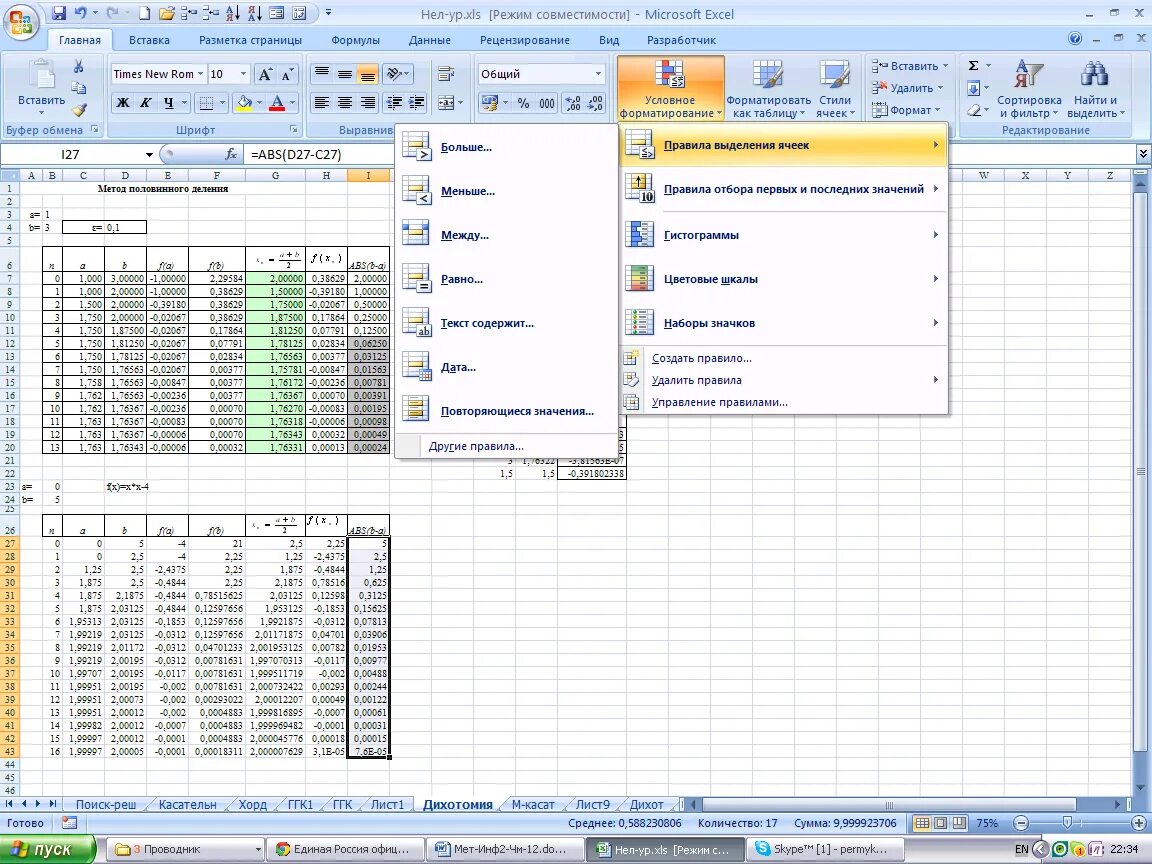Screen dimensions: 1152x864
Task: Save the workbook via quick access icon
Action: (x=60, y=13)
